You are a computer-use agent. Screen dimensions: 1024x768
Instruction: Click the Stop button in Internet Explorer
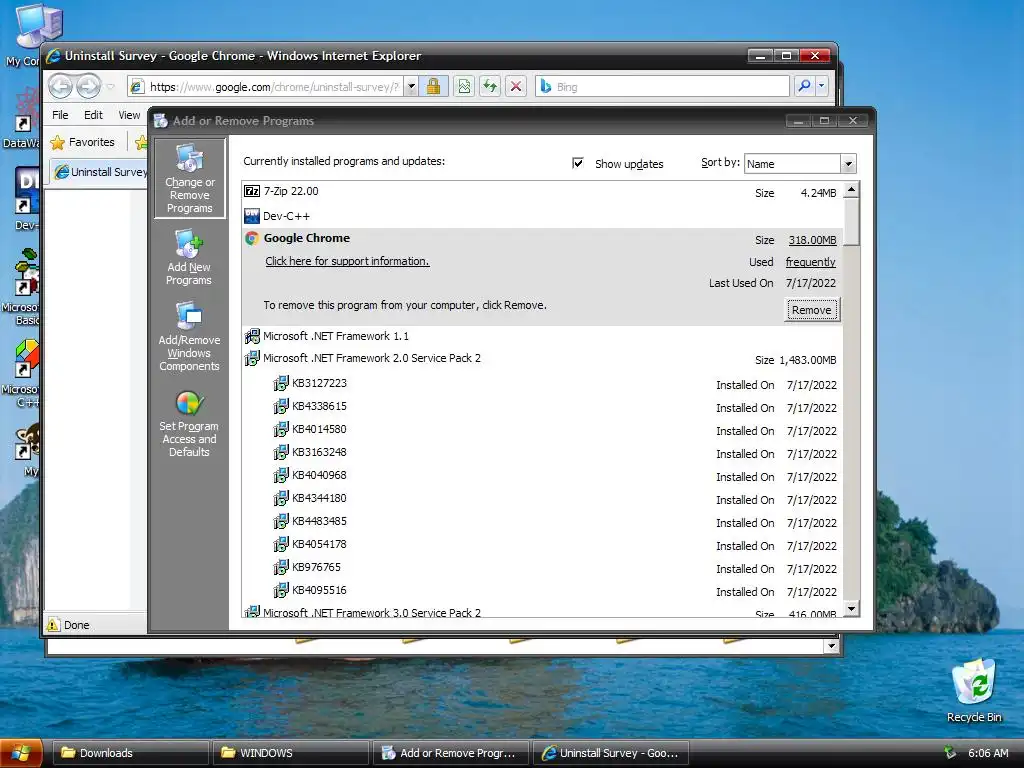[516, 86]
